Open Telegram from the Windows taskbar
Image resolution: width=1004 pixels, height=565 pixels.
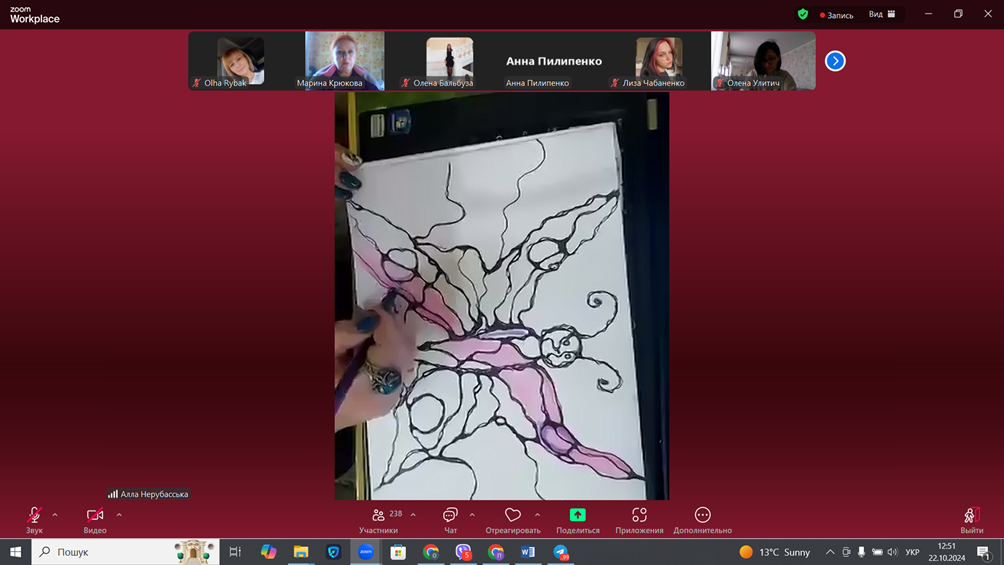pos(561,552)
